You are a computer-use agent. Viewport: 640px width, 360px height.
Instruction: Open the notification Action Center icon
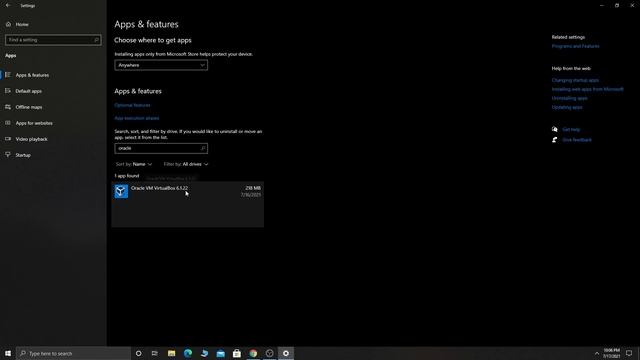tap(629, 353)
